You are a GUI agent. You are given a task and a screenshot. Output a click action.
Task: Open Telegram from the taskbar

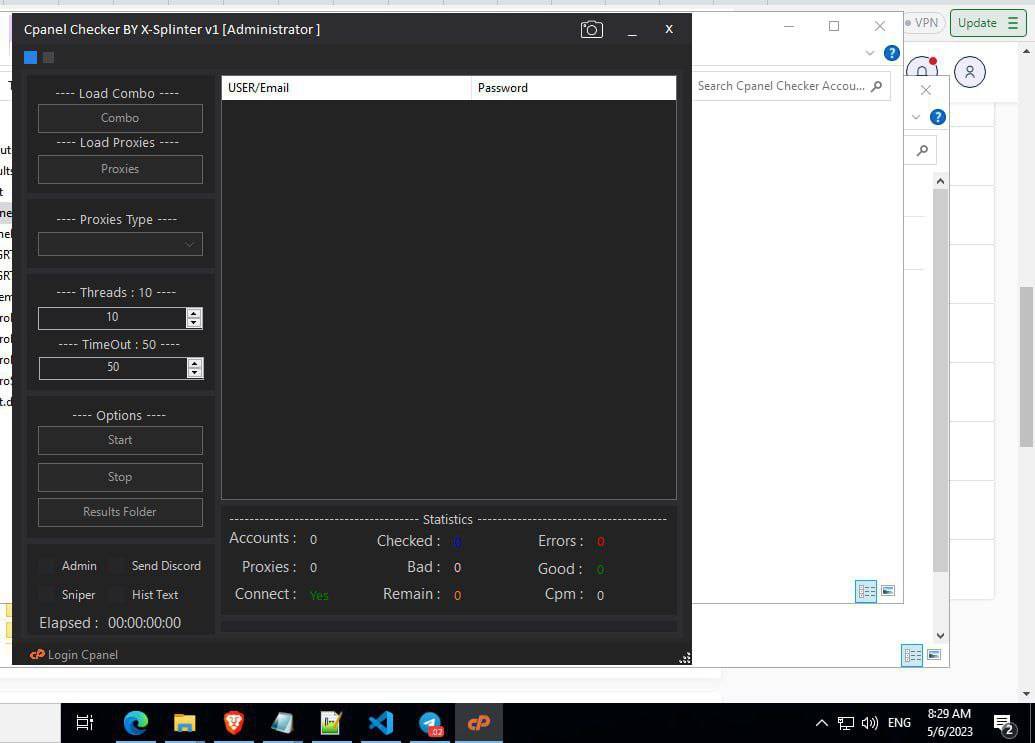click(430, 723)
